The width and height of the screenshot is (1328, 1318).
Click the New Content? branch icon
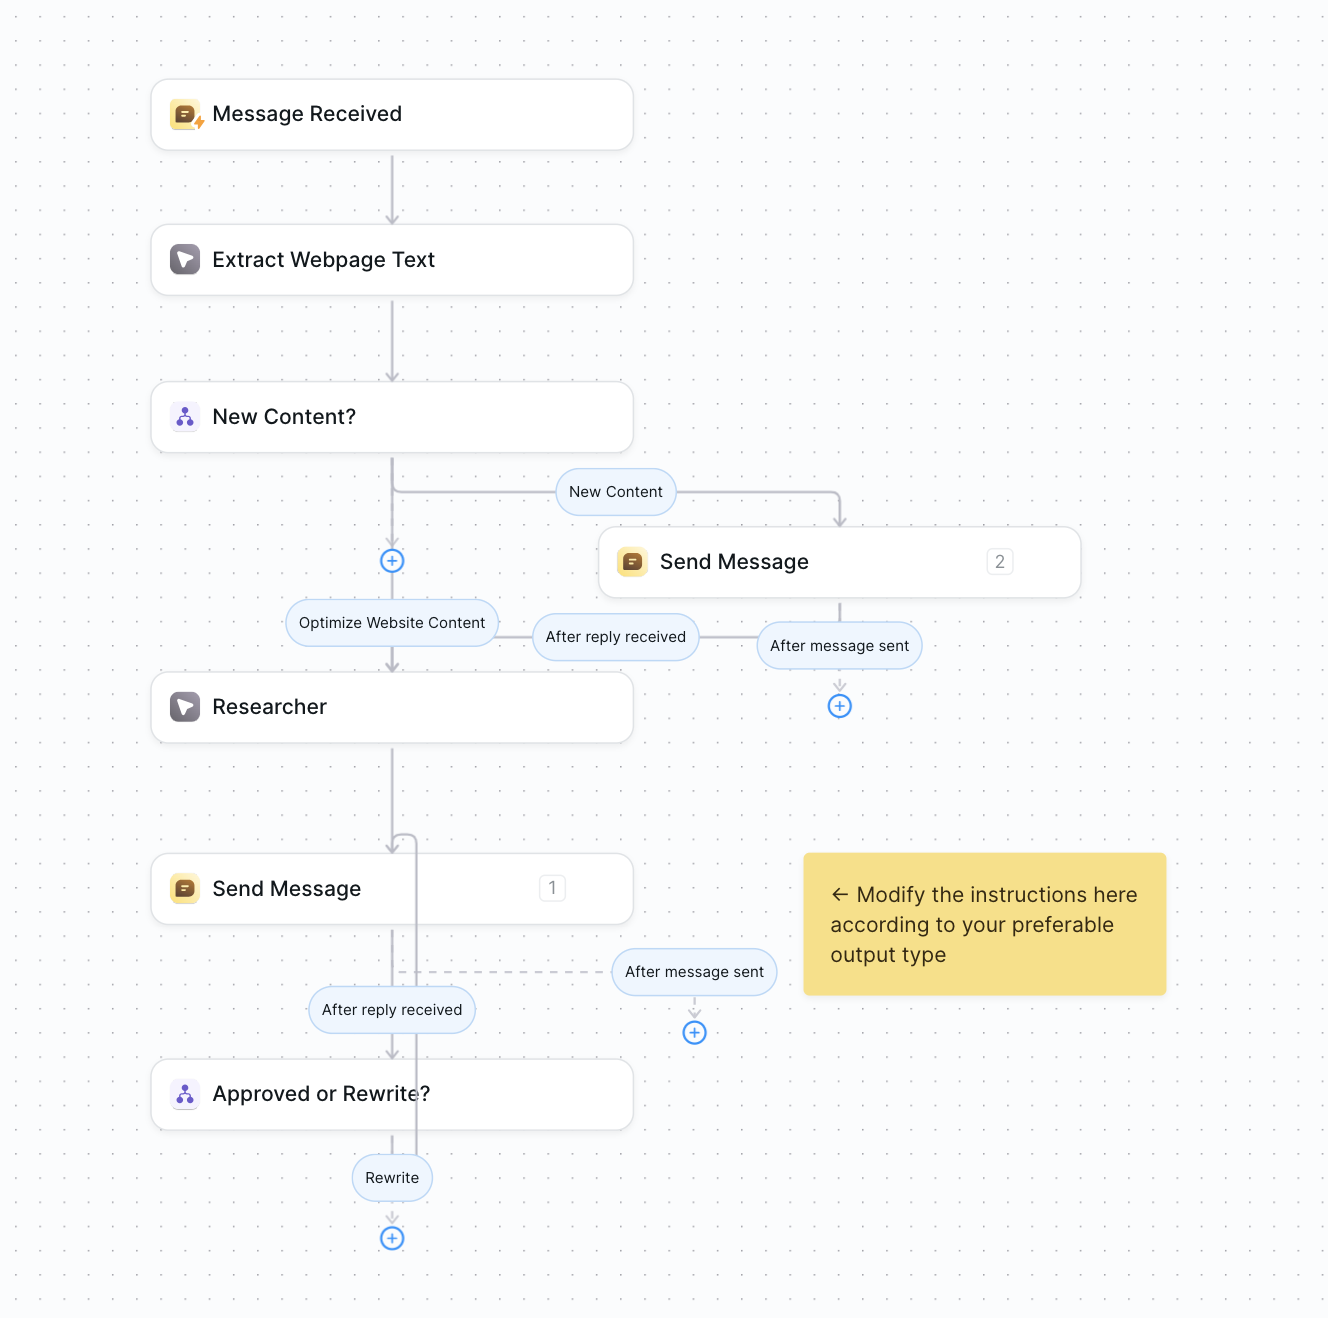(x=185, y=416)
